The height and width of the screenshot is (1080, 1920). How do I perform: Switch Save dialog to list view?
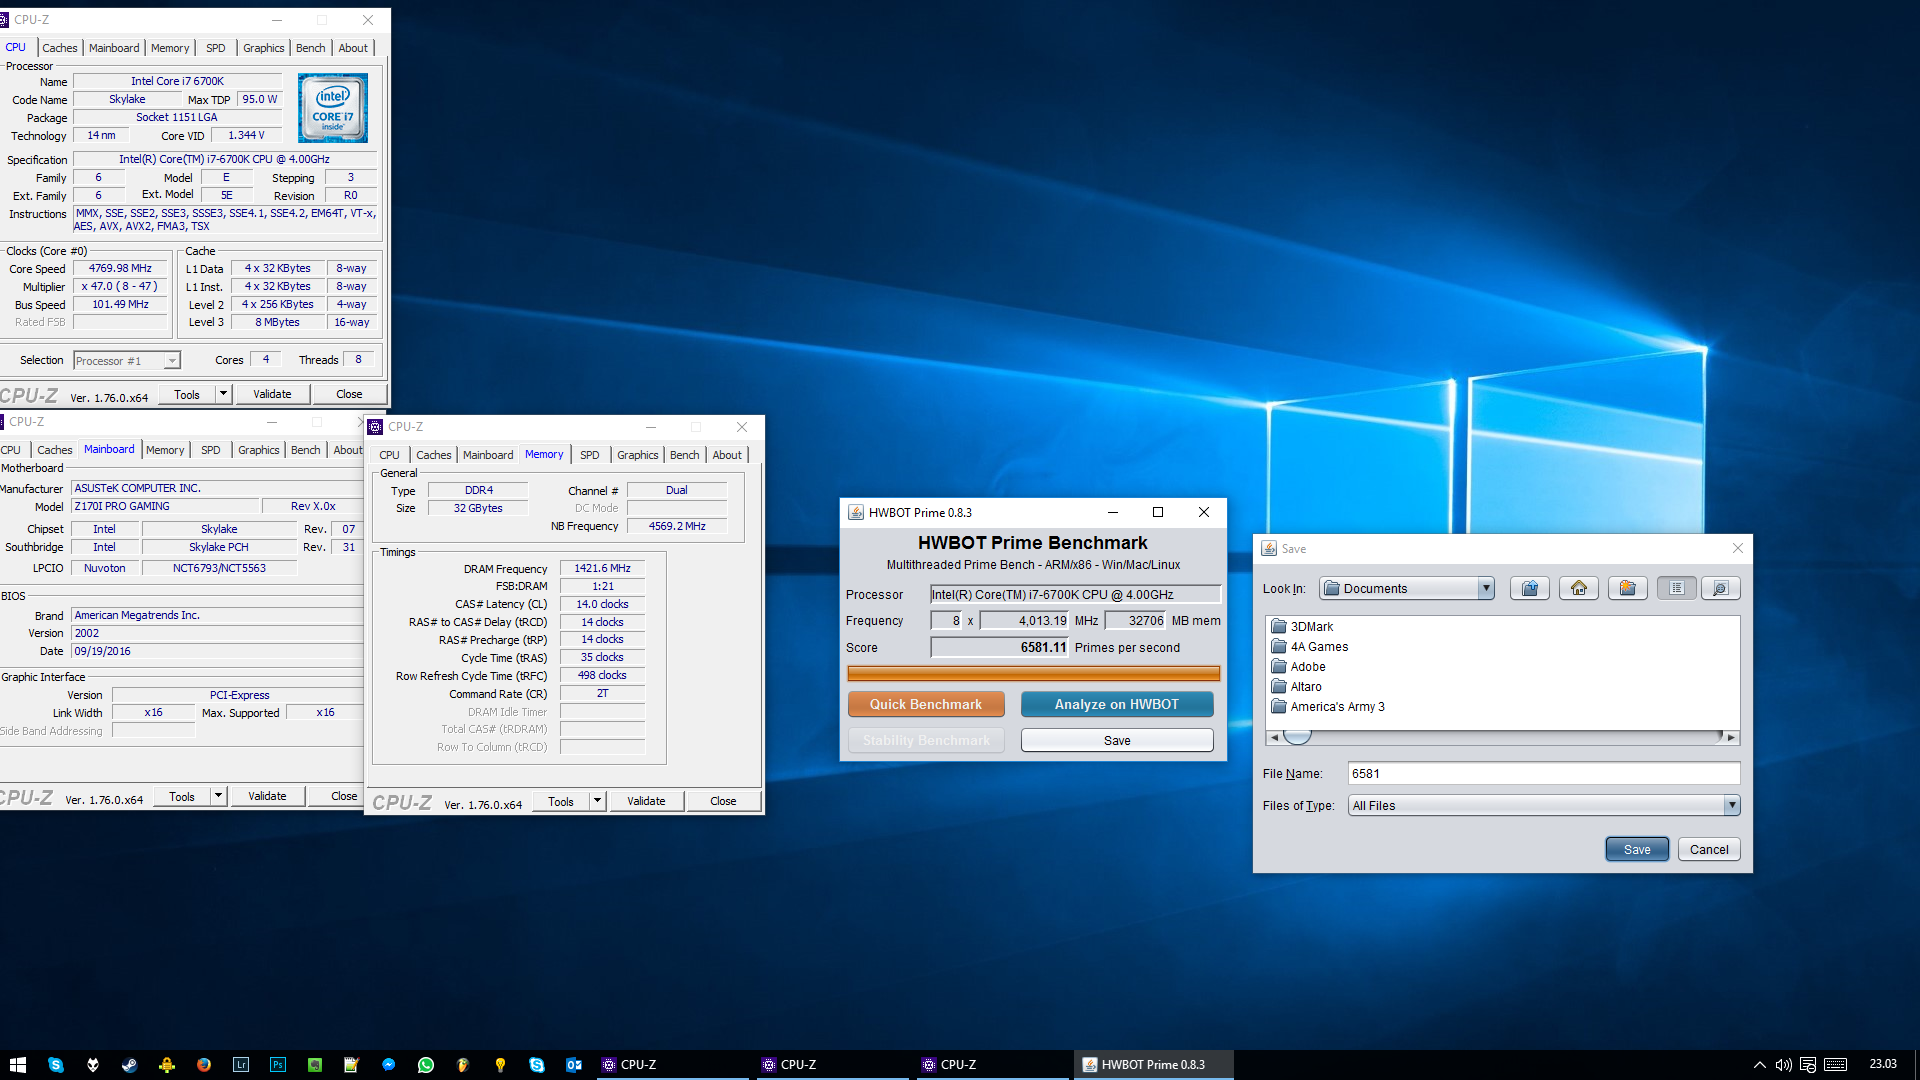coord(1677,588)
